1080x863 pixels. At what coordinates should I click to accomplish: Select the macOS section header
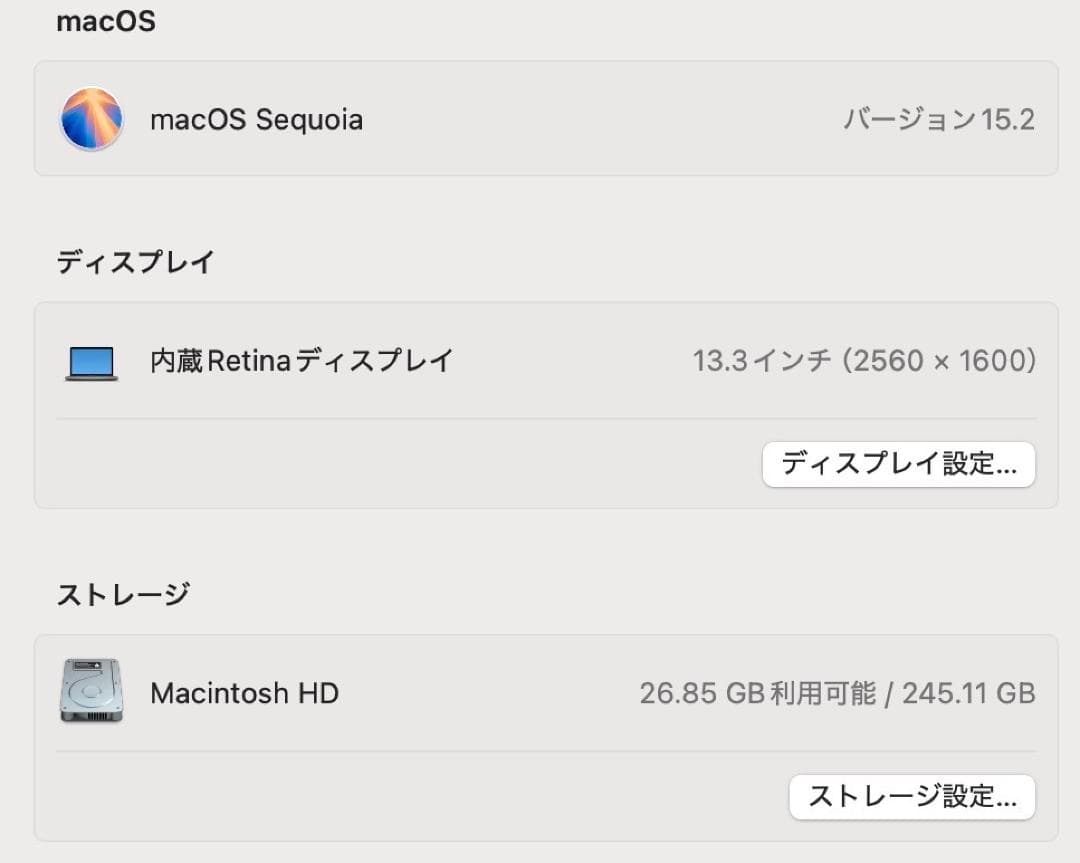(x=106, y=21)
